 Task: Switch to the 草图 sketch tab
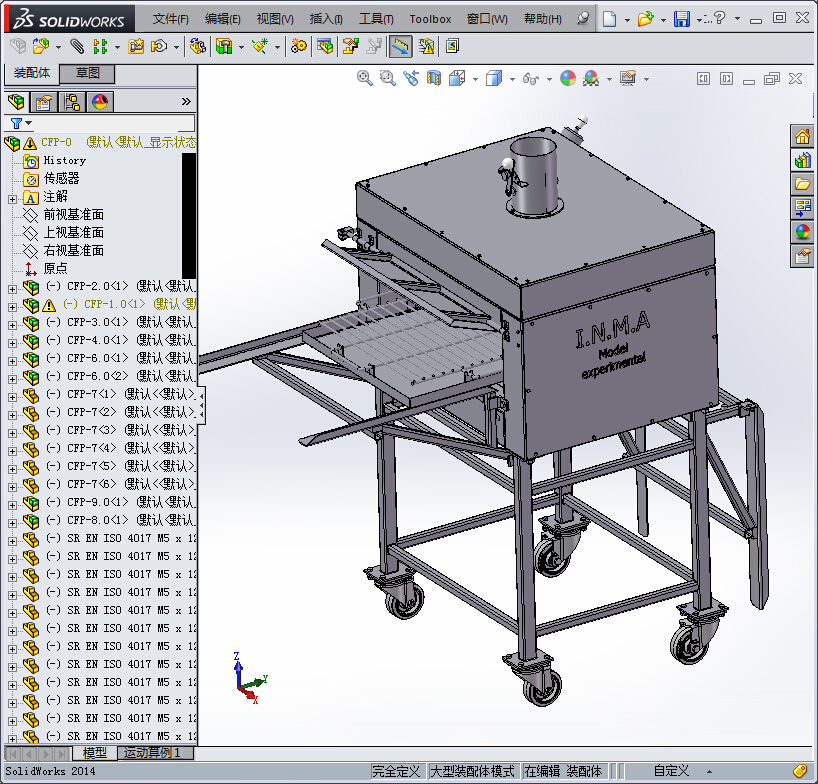point(87,73)
